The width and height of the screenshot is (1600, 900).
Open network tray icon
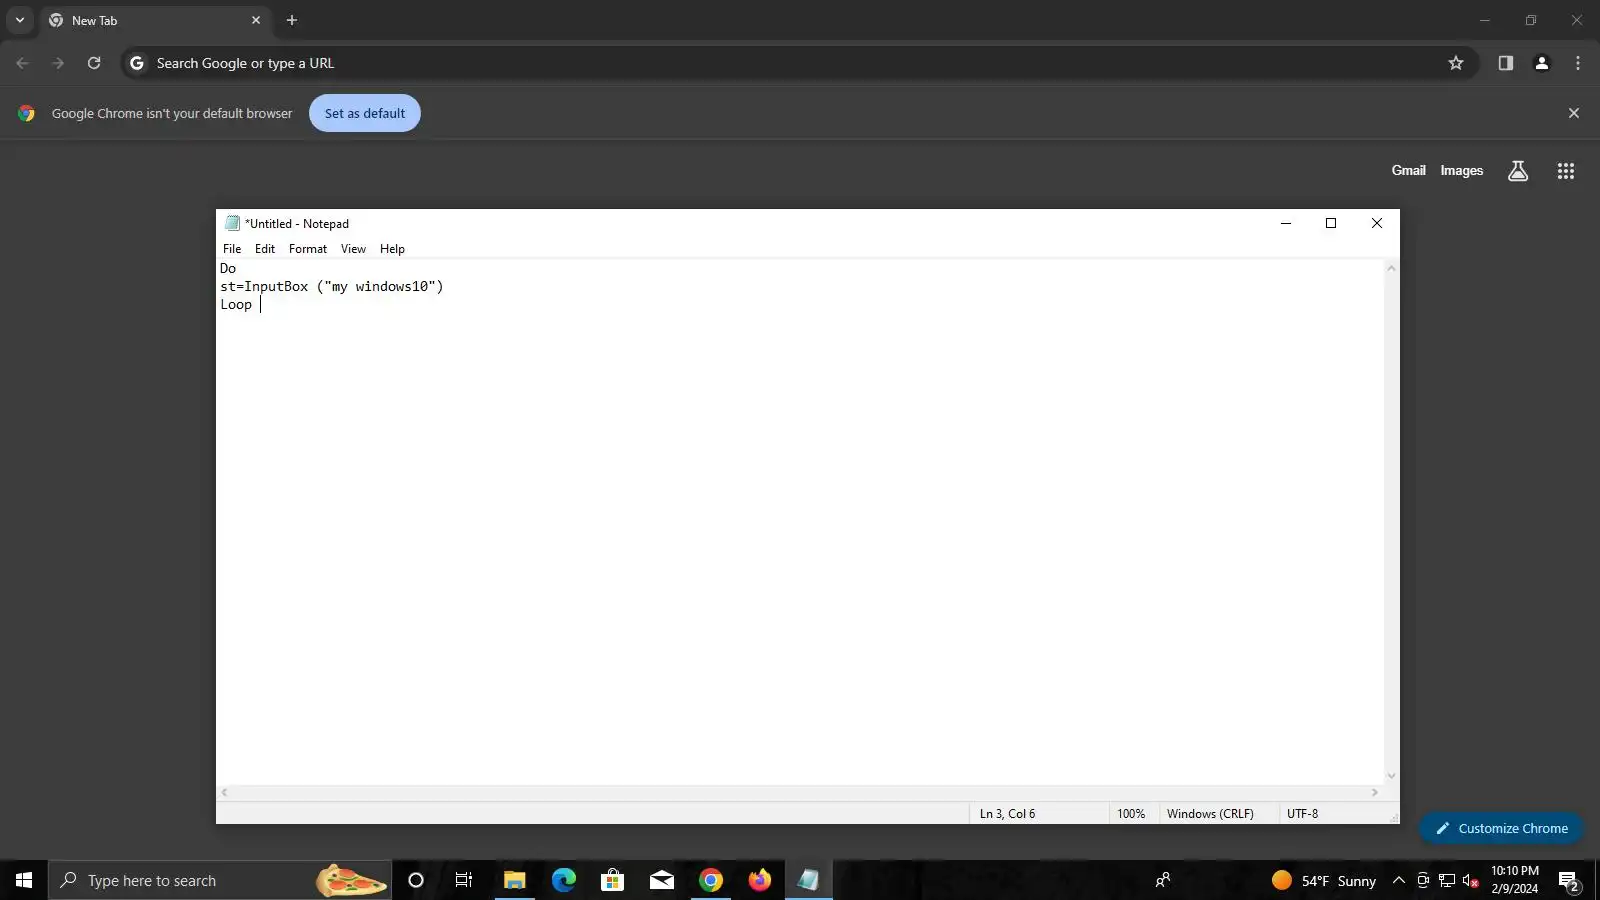tap(1447, 880)
